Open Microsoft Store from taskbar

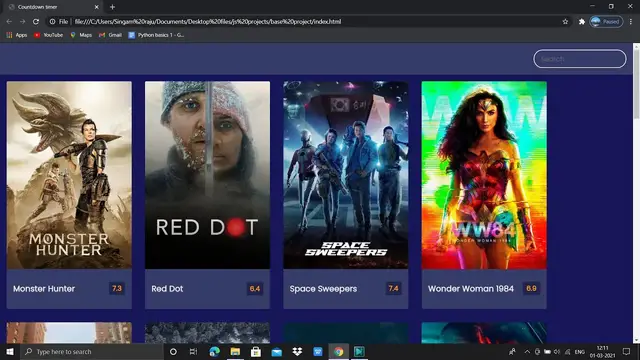coord(256,351)
